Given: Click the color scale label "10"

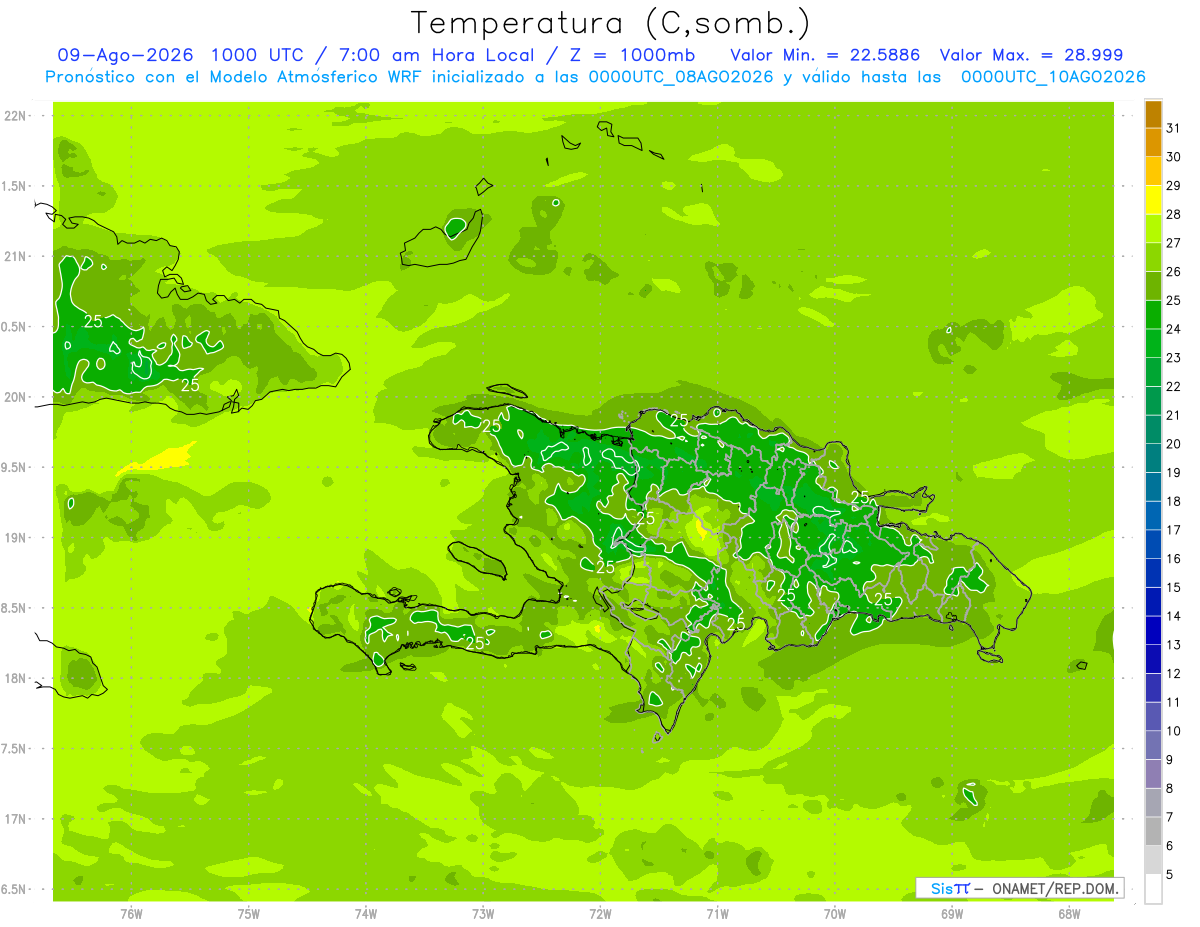Looking at the screenshot, I should pyautogui.click(x=1174, y=731).
